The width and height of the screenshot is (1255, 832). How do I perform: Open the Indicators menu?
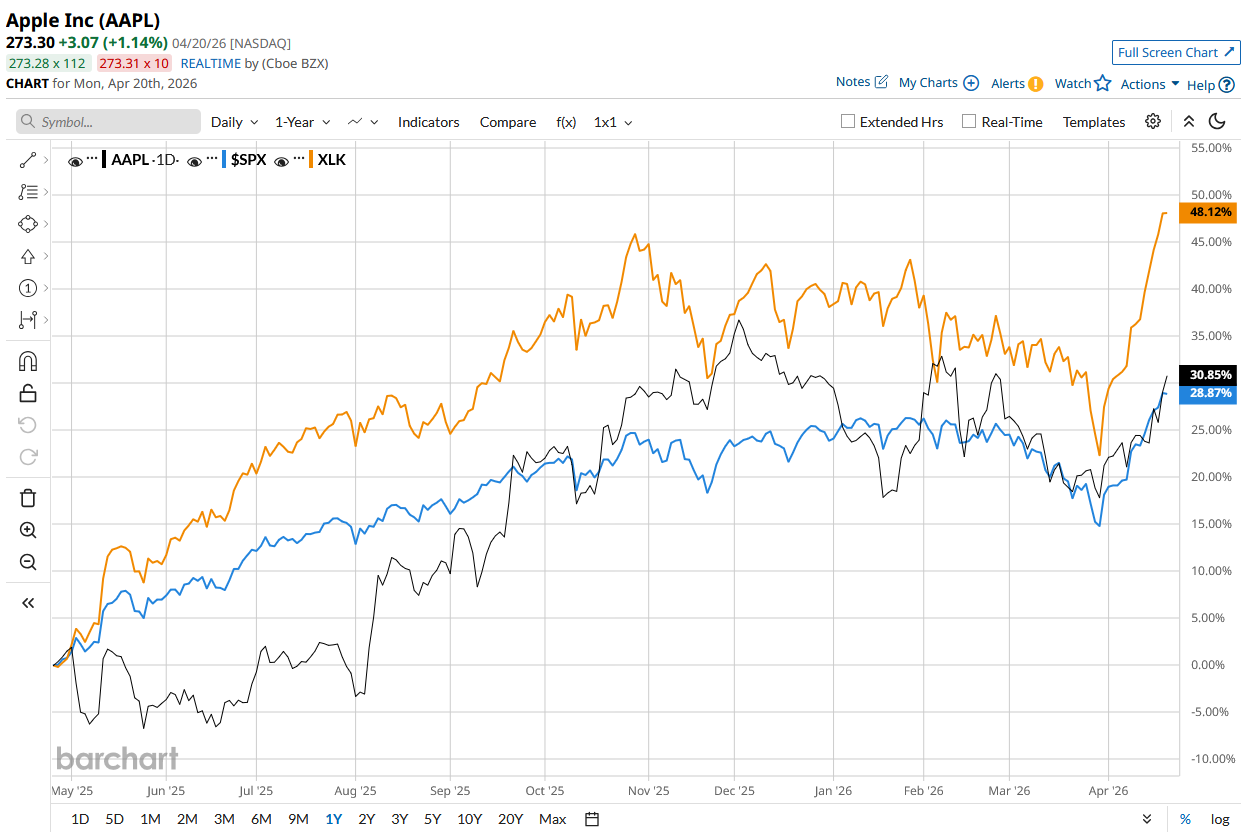(428, 122)
